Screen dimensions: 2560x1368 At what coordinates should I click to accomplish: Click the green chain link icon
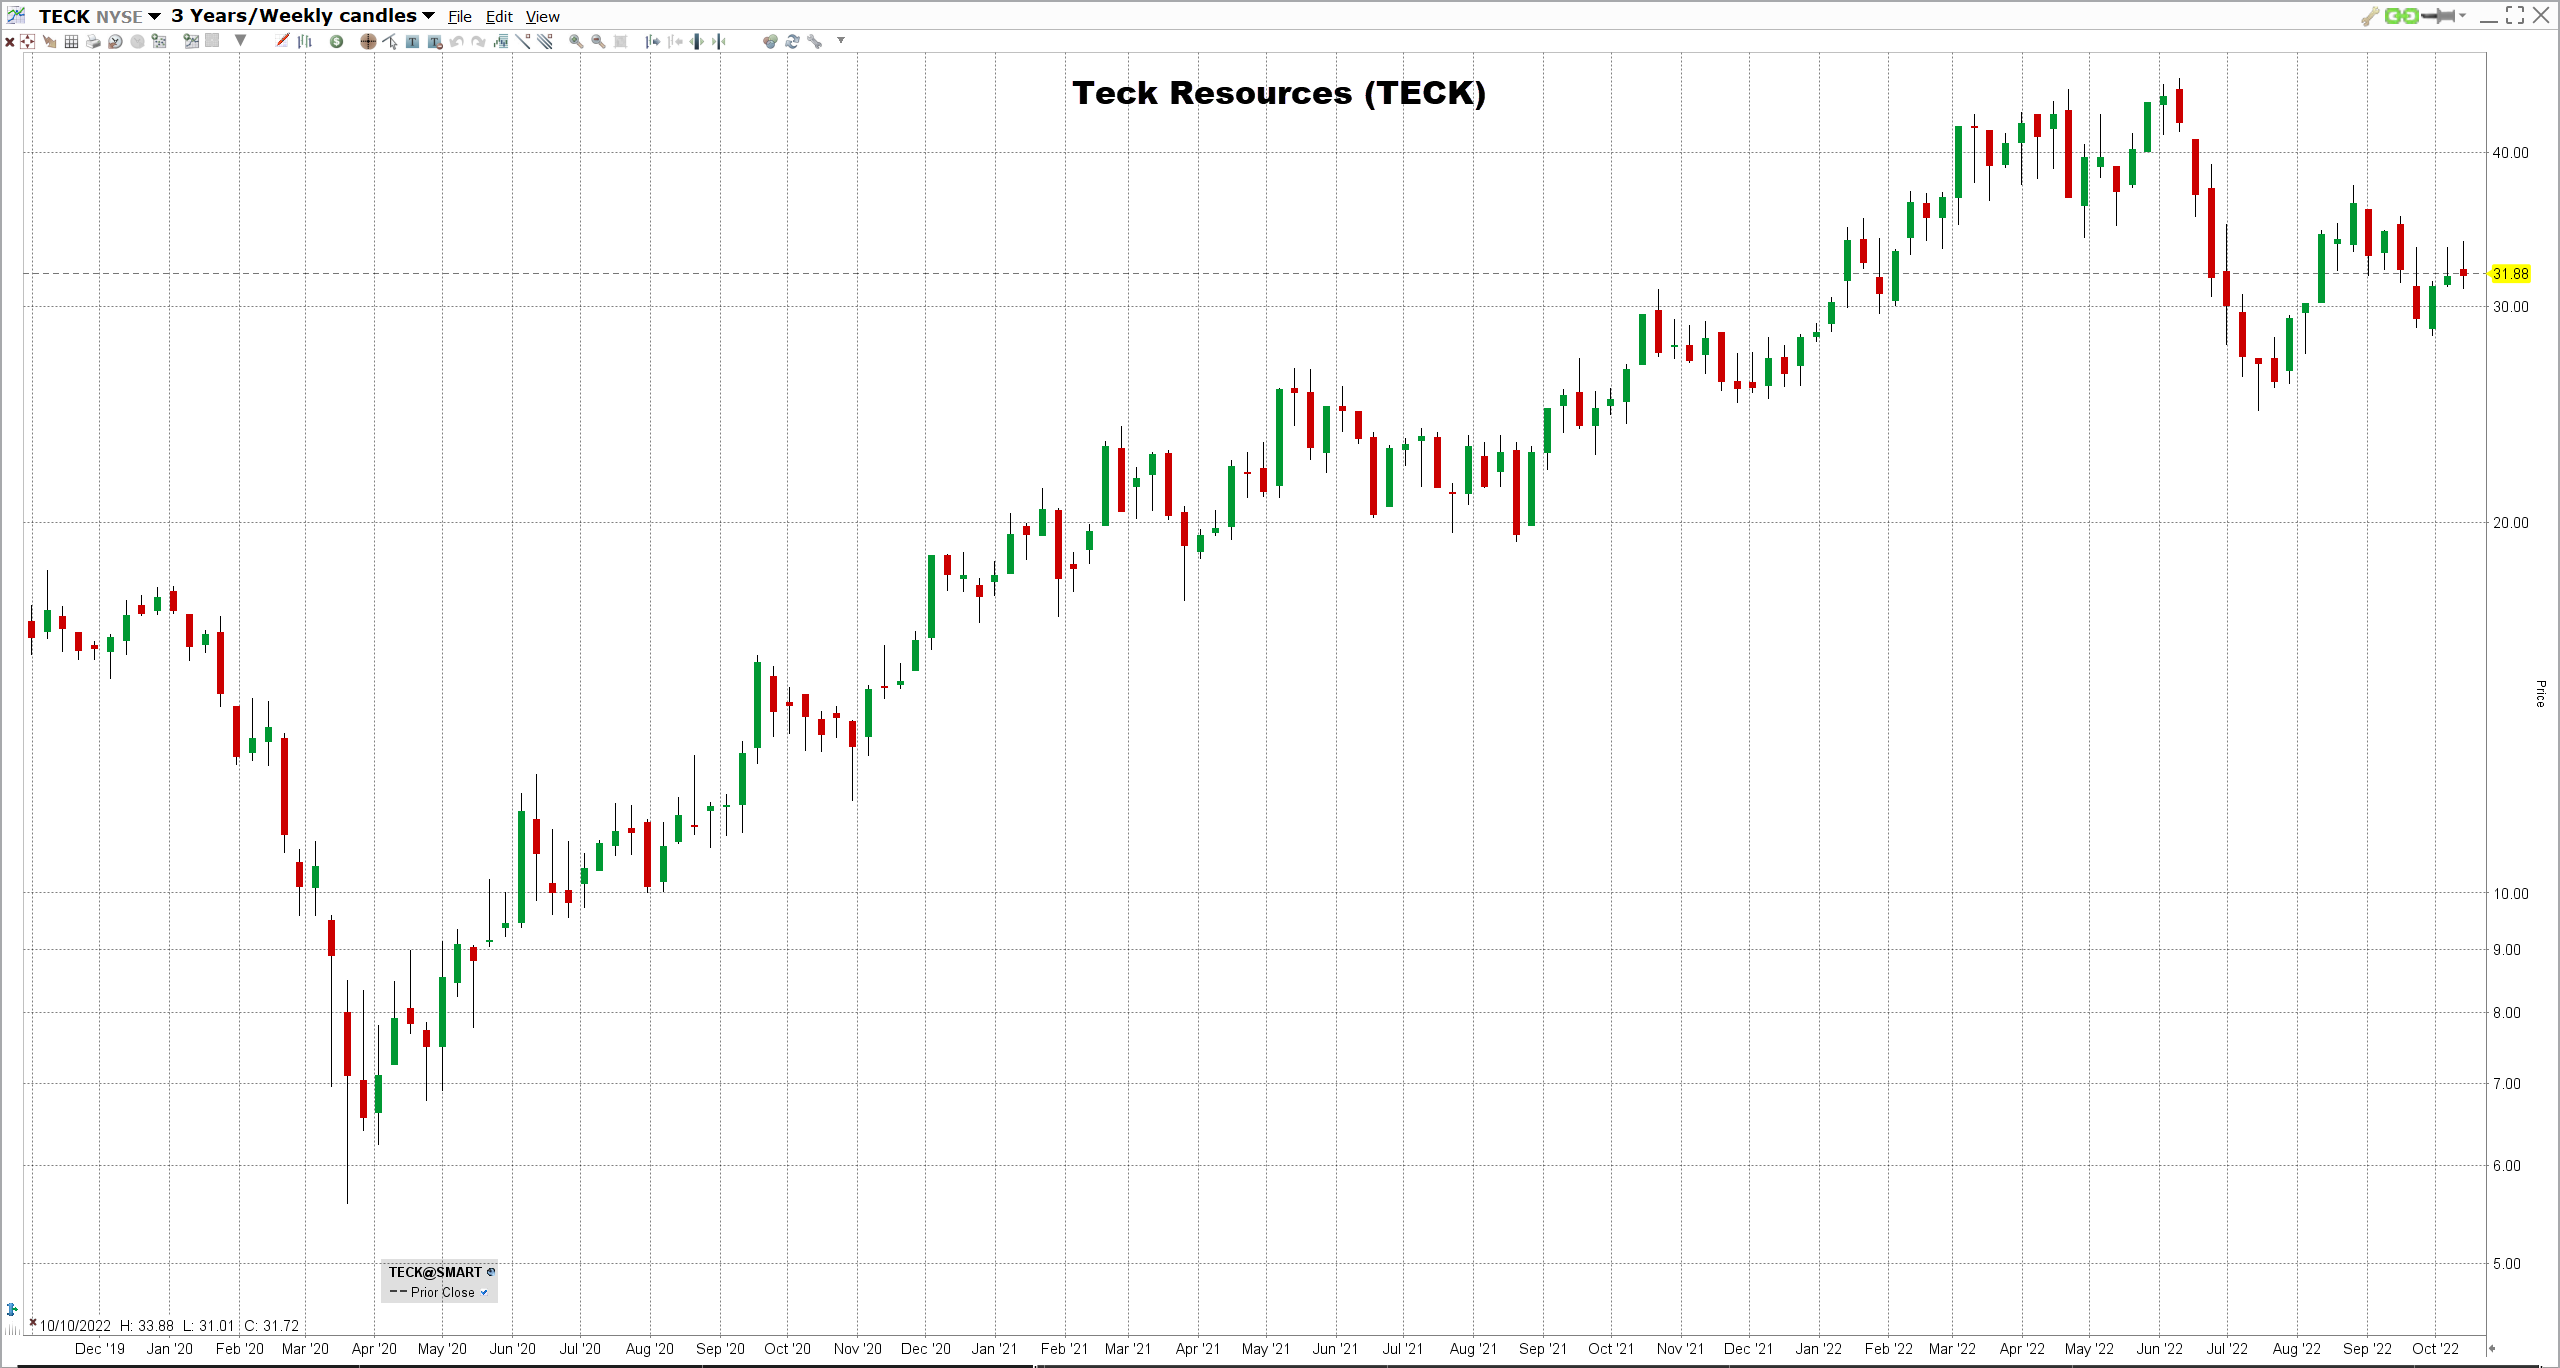click(2401, 16)
